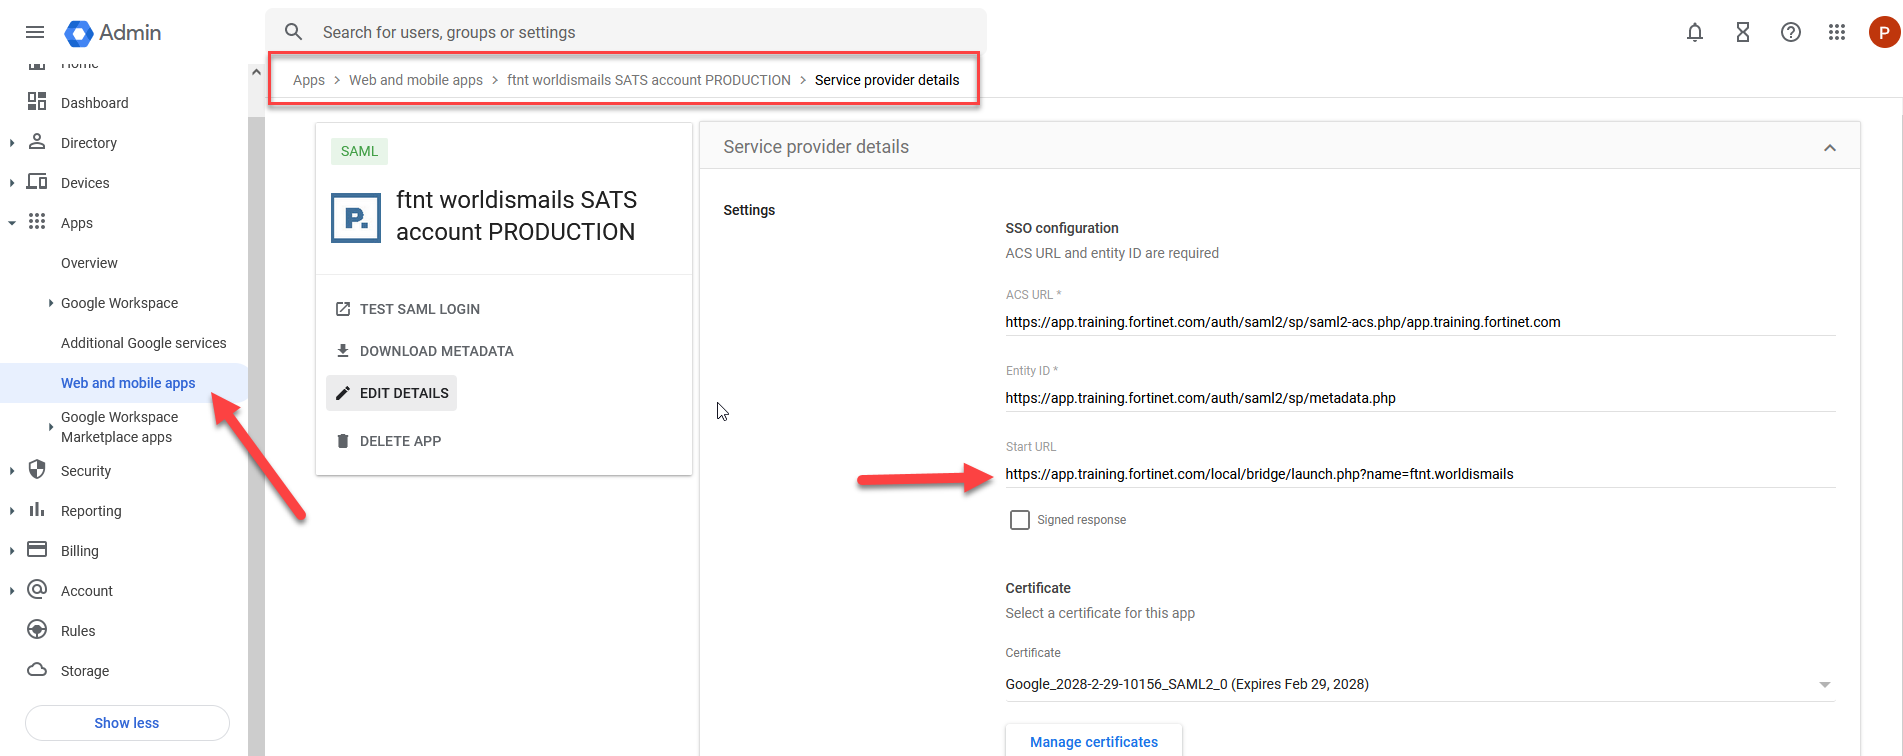Open the Storage menu item

pos(85,671)
